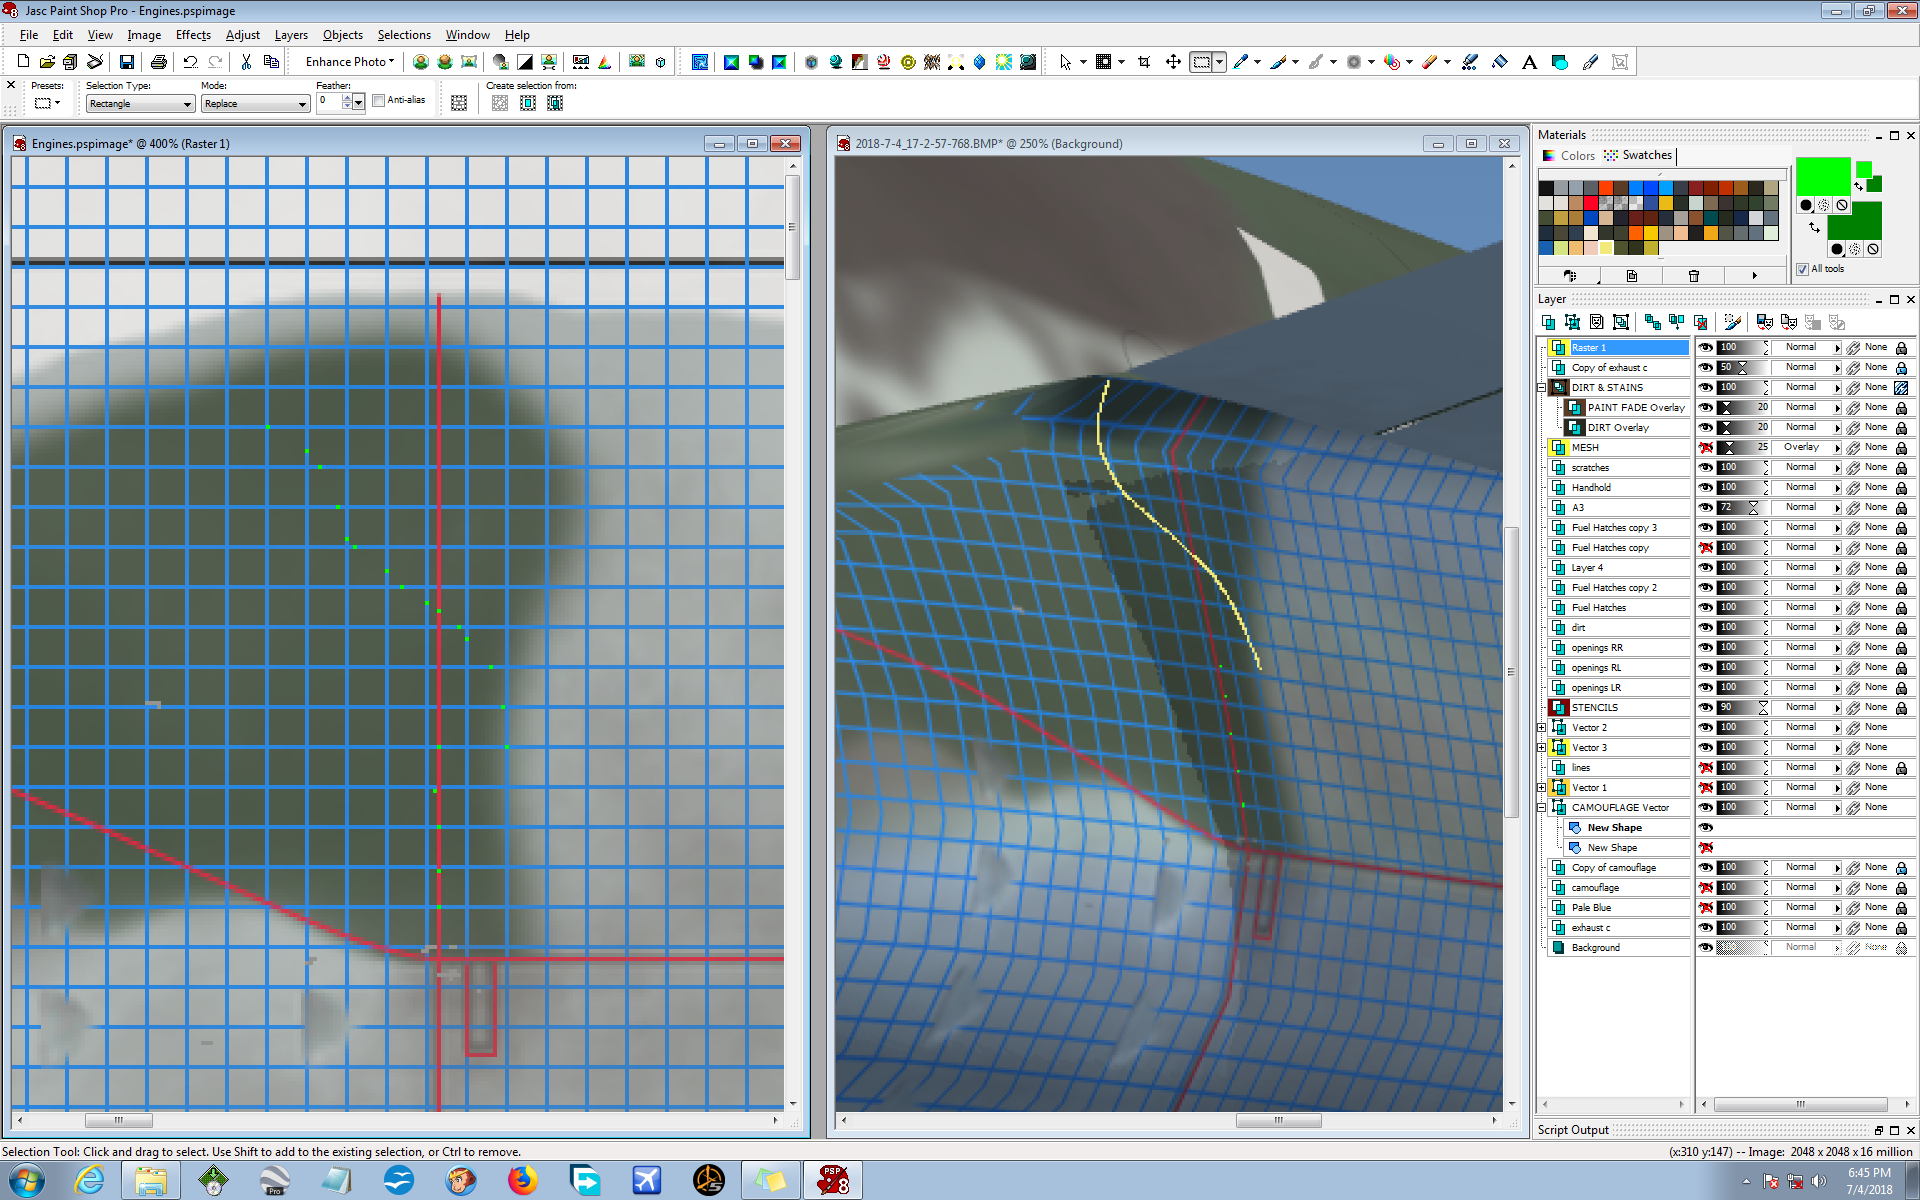The height and width of the screenshot is (1200, 1920).
Task: Open the Enhance Photo button menu
Action: 349,62
